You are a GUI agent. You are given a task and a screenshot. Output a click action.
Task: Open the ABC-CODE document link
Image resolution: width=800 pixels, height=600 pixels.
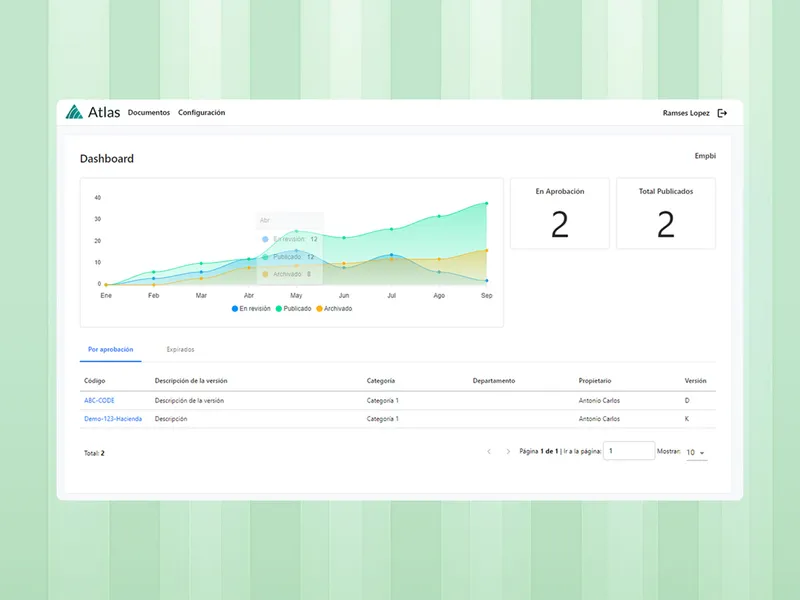(100, 399)
